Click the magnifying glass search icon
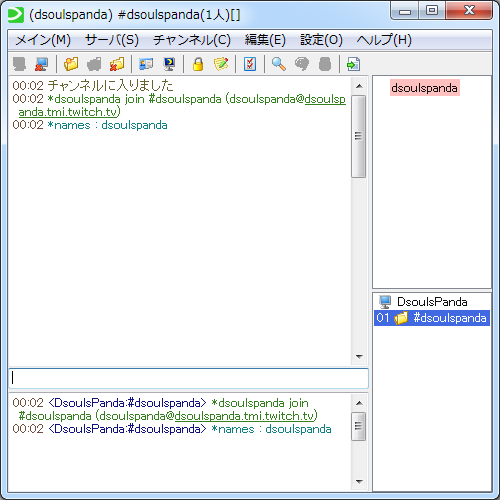 pos(279,64)
